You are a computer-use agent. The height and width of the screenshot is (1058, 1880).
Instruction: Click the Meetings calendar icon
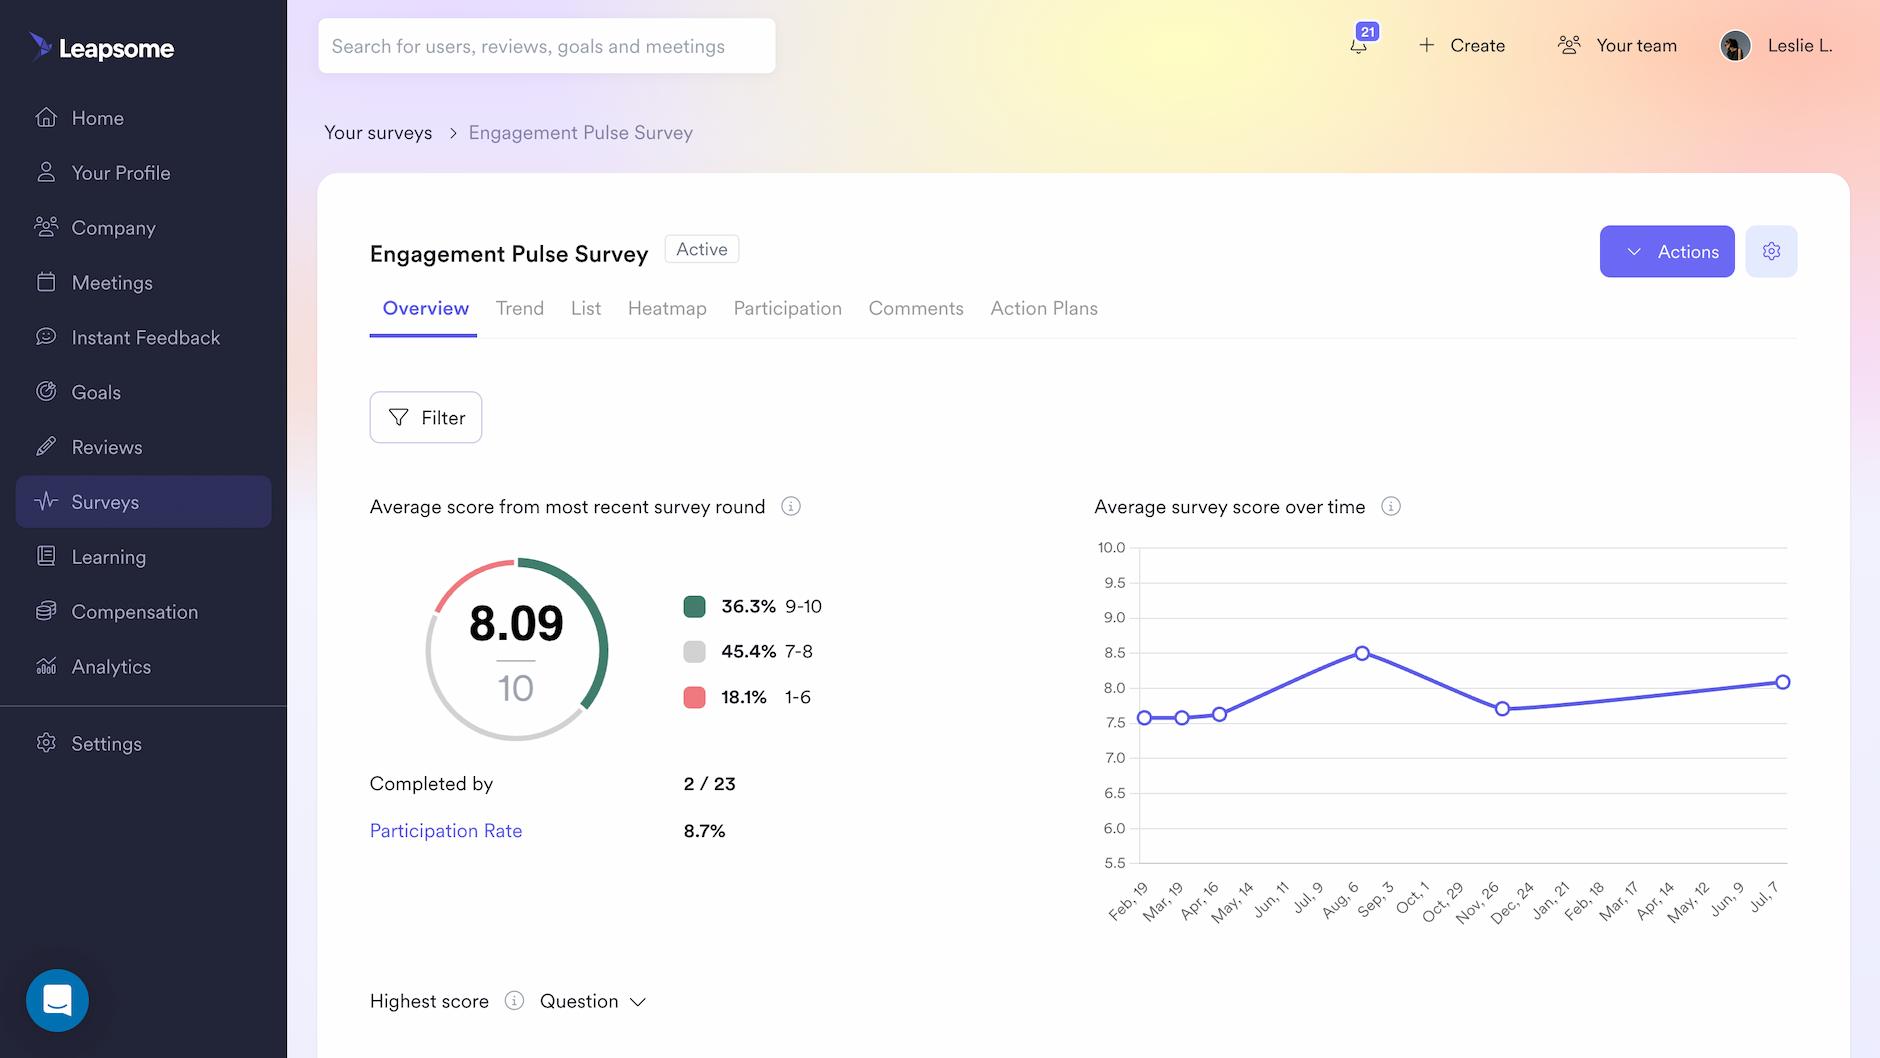point(46,282)
